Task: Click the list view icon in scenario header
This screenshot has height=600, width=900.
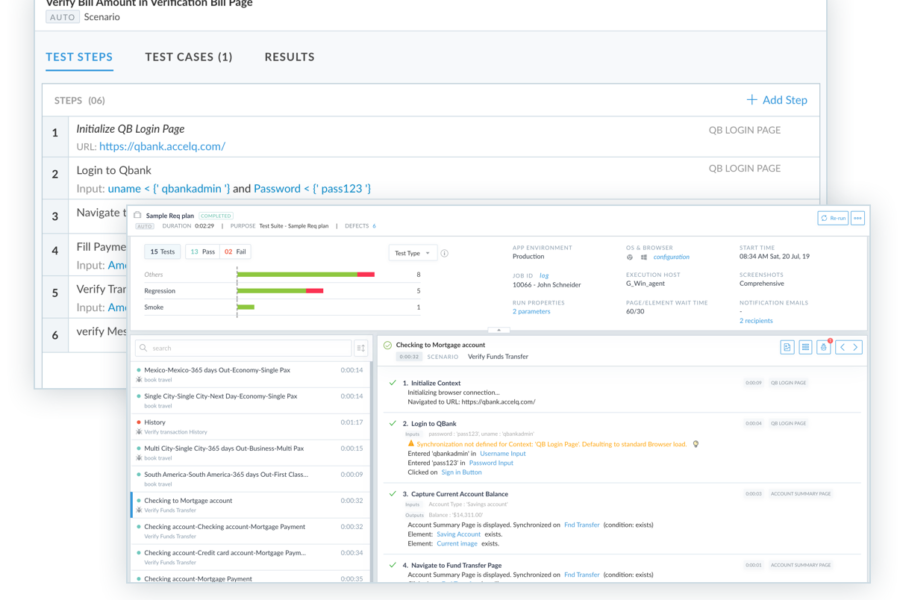Action: tap(805, 347)
